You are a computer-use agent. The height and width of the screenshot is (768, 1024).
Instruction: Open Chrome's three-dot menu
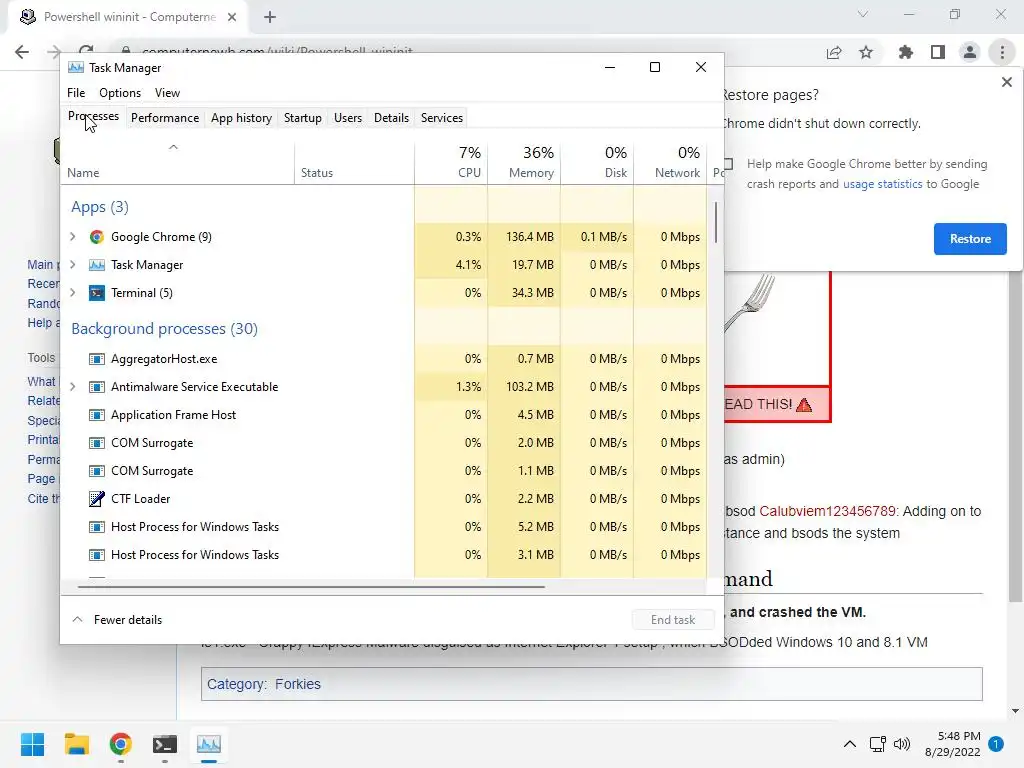pyautogui.click(x=1002, y=52)
